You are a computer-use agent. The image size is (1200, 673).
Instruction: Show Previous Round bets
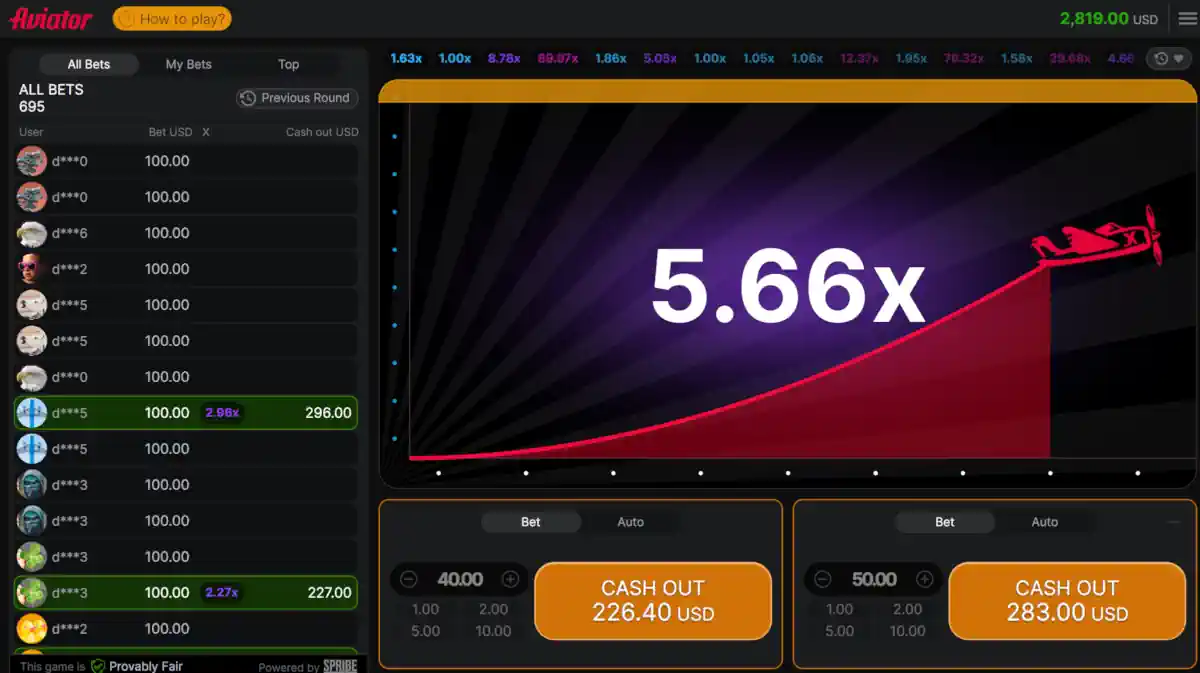point(297,98)
